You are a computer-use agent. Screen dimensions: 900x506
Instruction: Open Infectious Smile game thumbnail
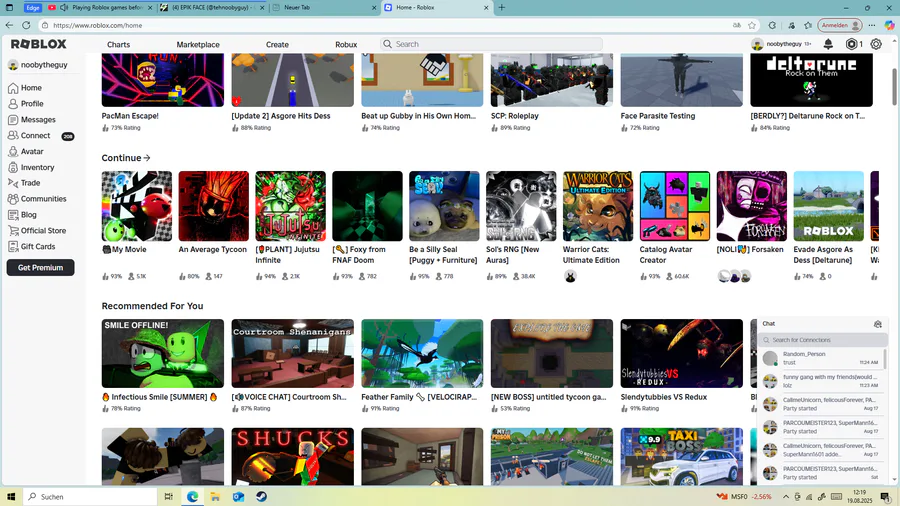(x=162, y=353)
